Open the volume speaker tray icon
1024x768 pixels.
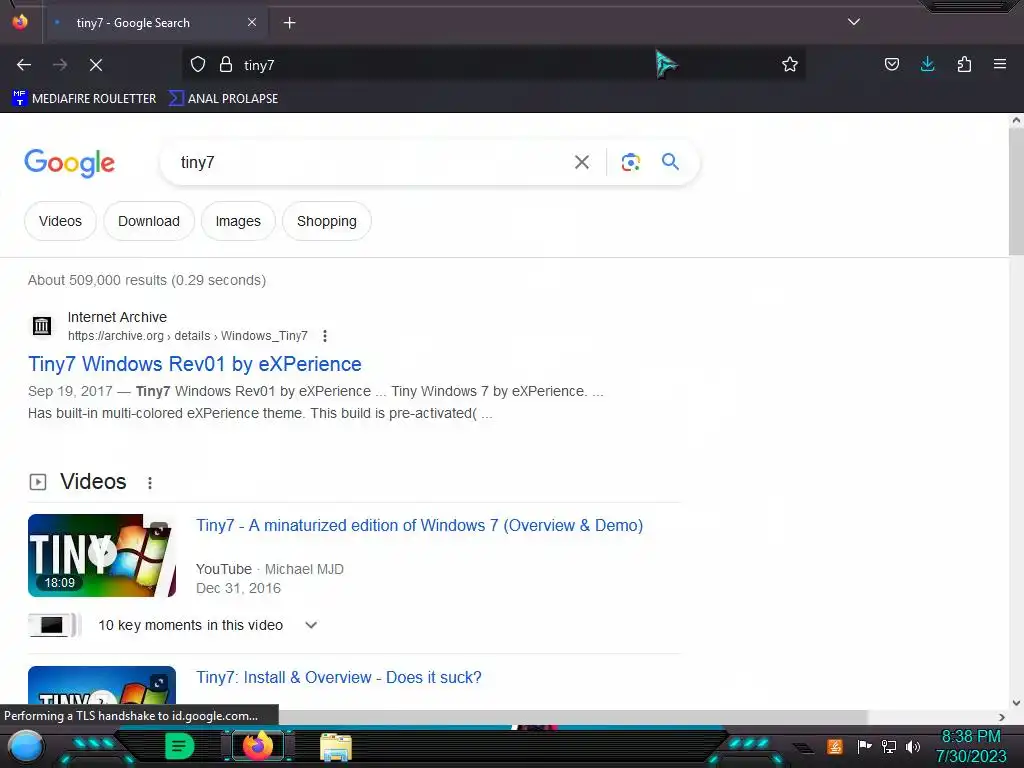tap(912, 746)
